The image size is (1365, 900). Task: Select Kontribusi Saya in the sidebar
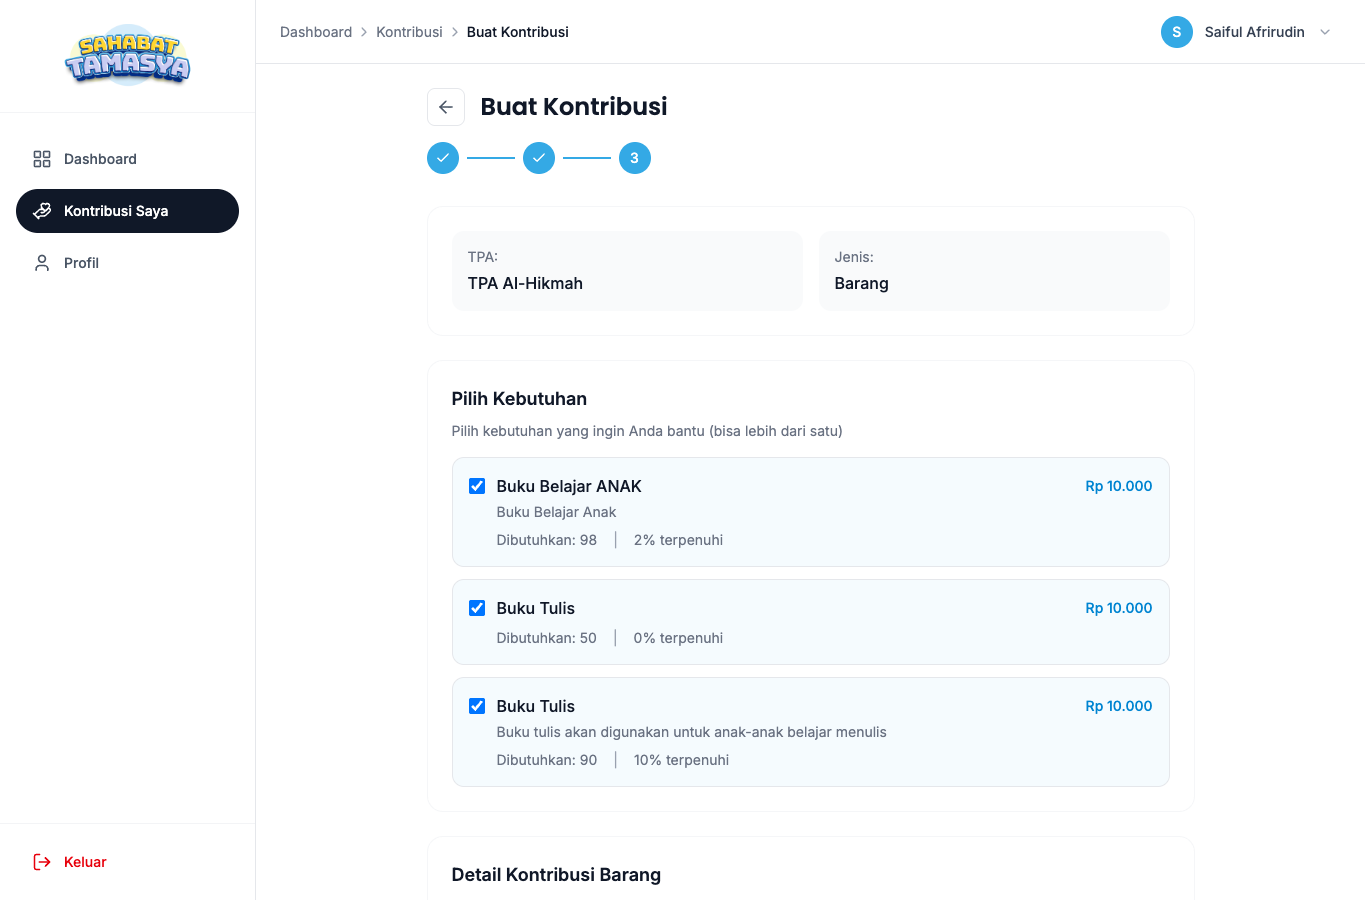pos(127,211)
